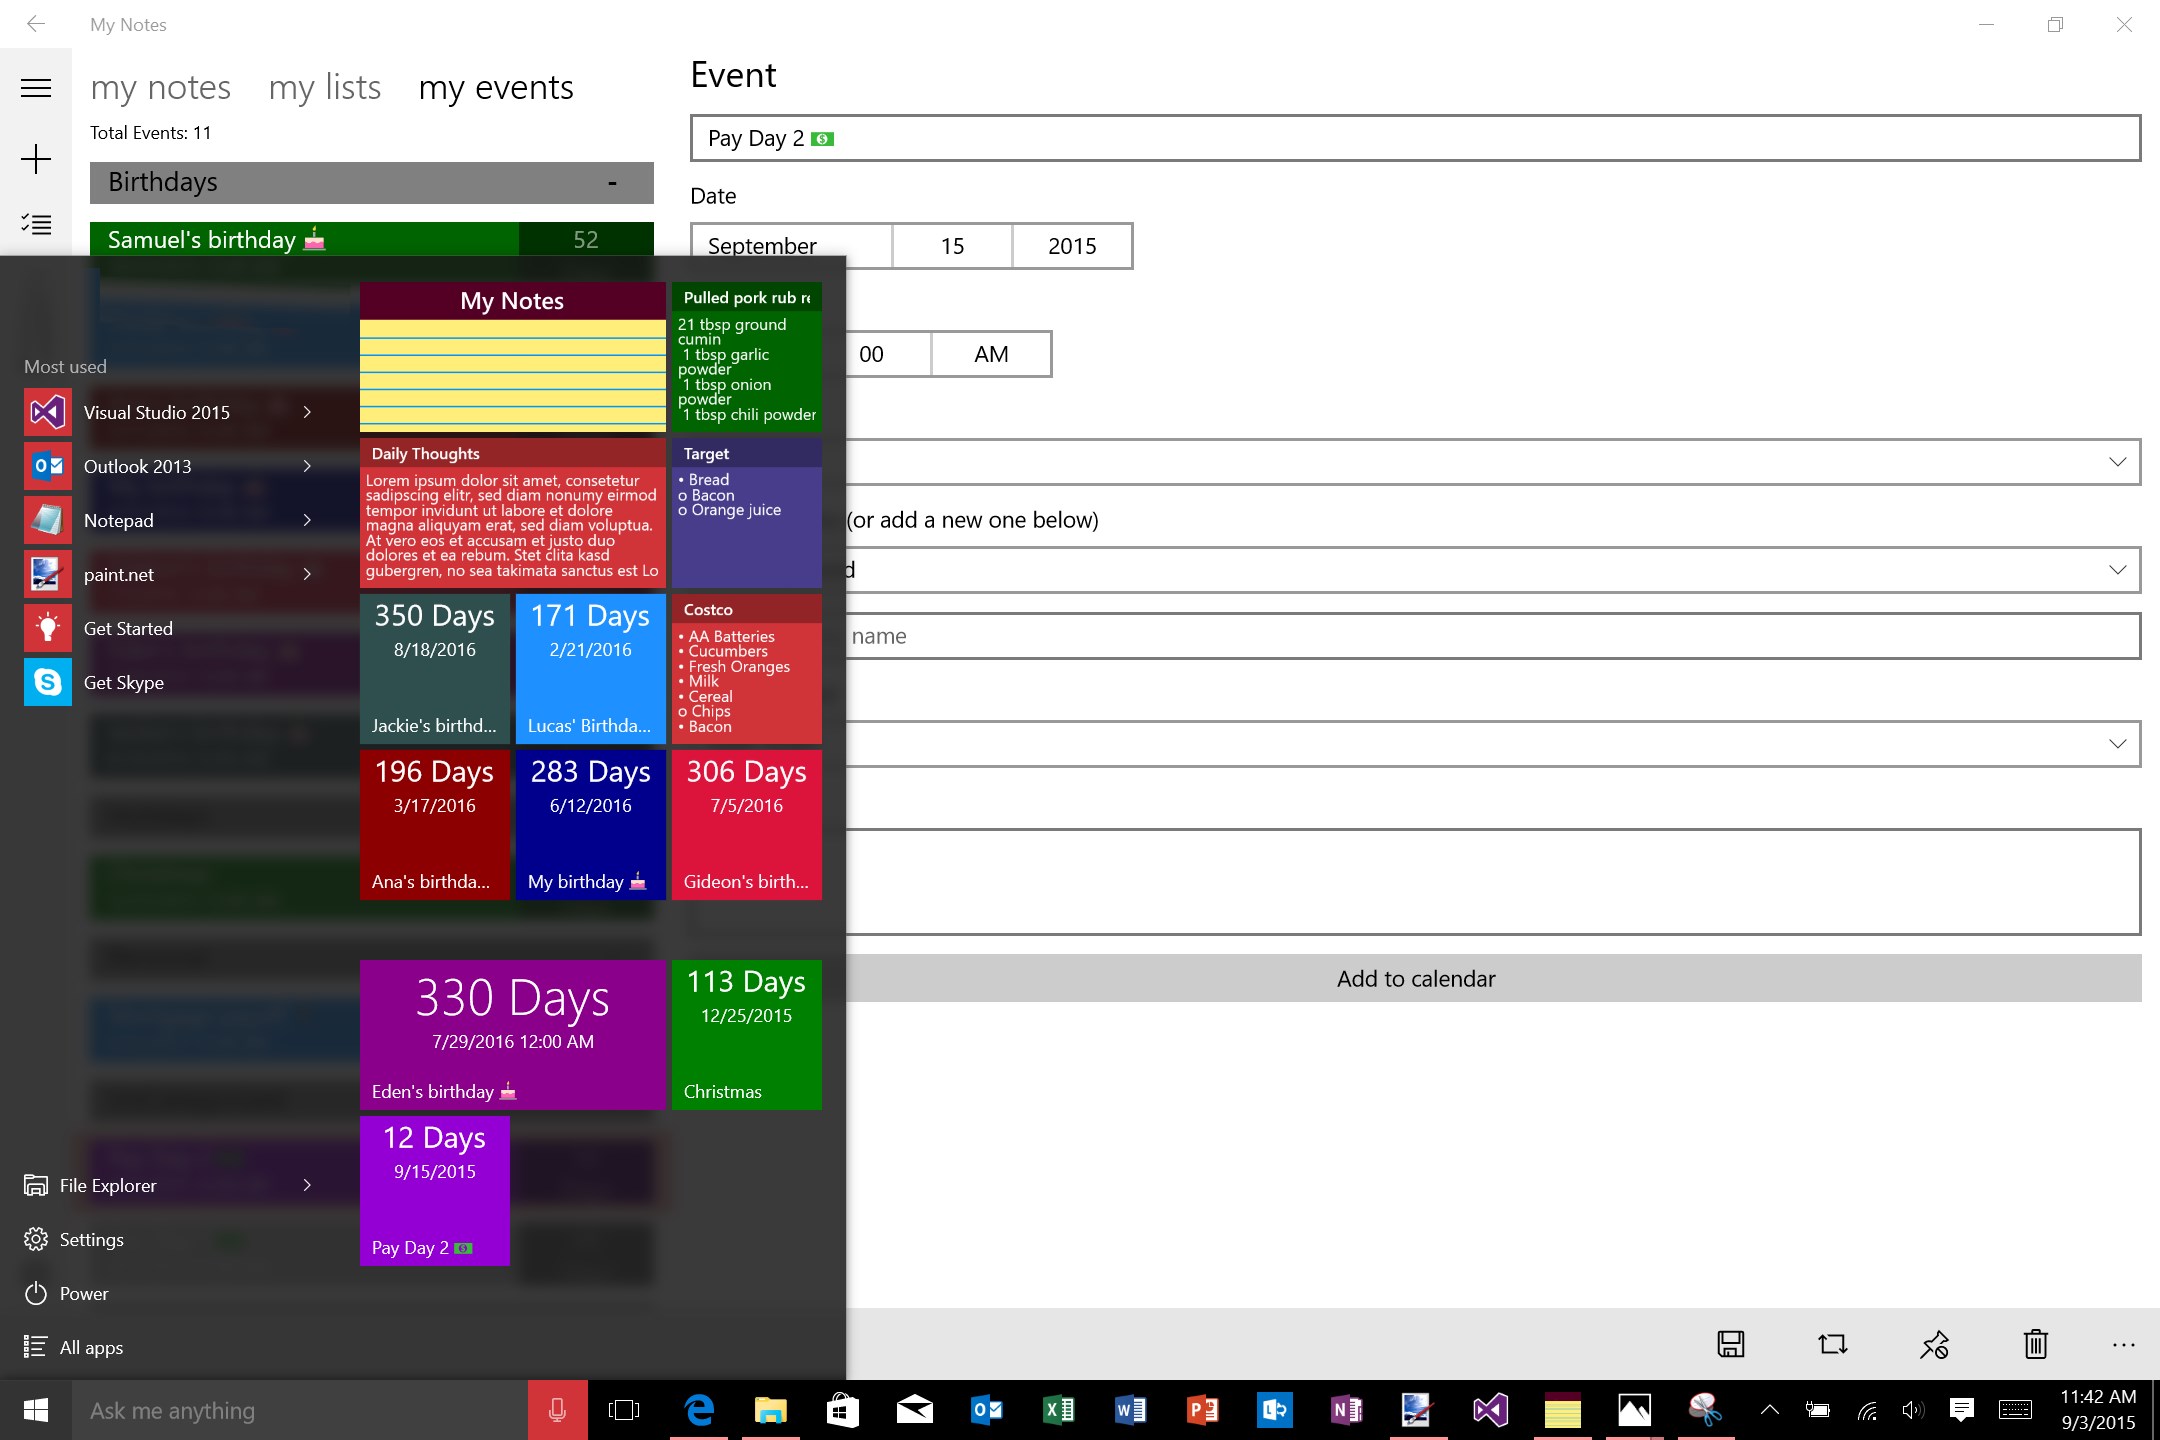Open All apps in Start menu
The height and width of the screenshot is (1440, 2160).
click(90, 1347)
